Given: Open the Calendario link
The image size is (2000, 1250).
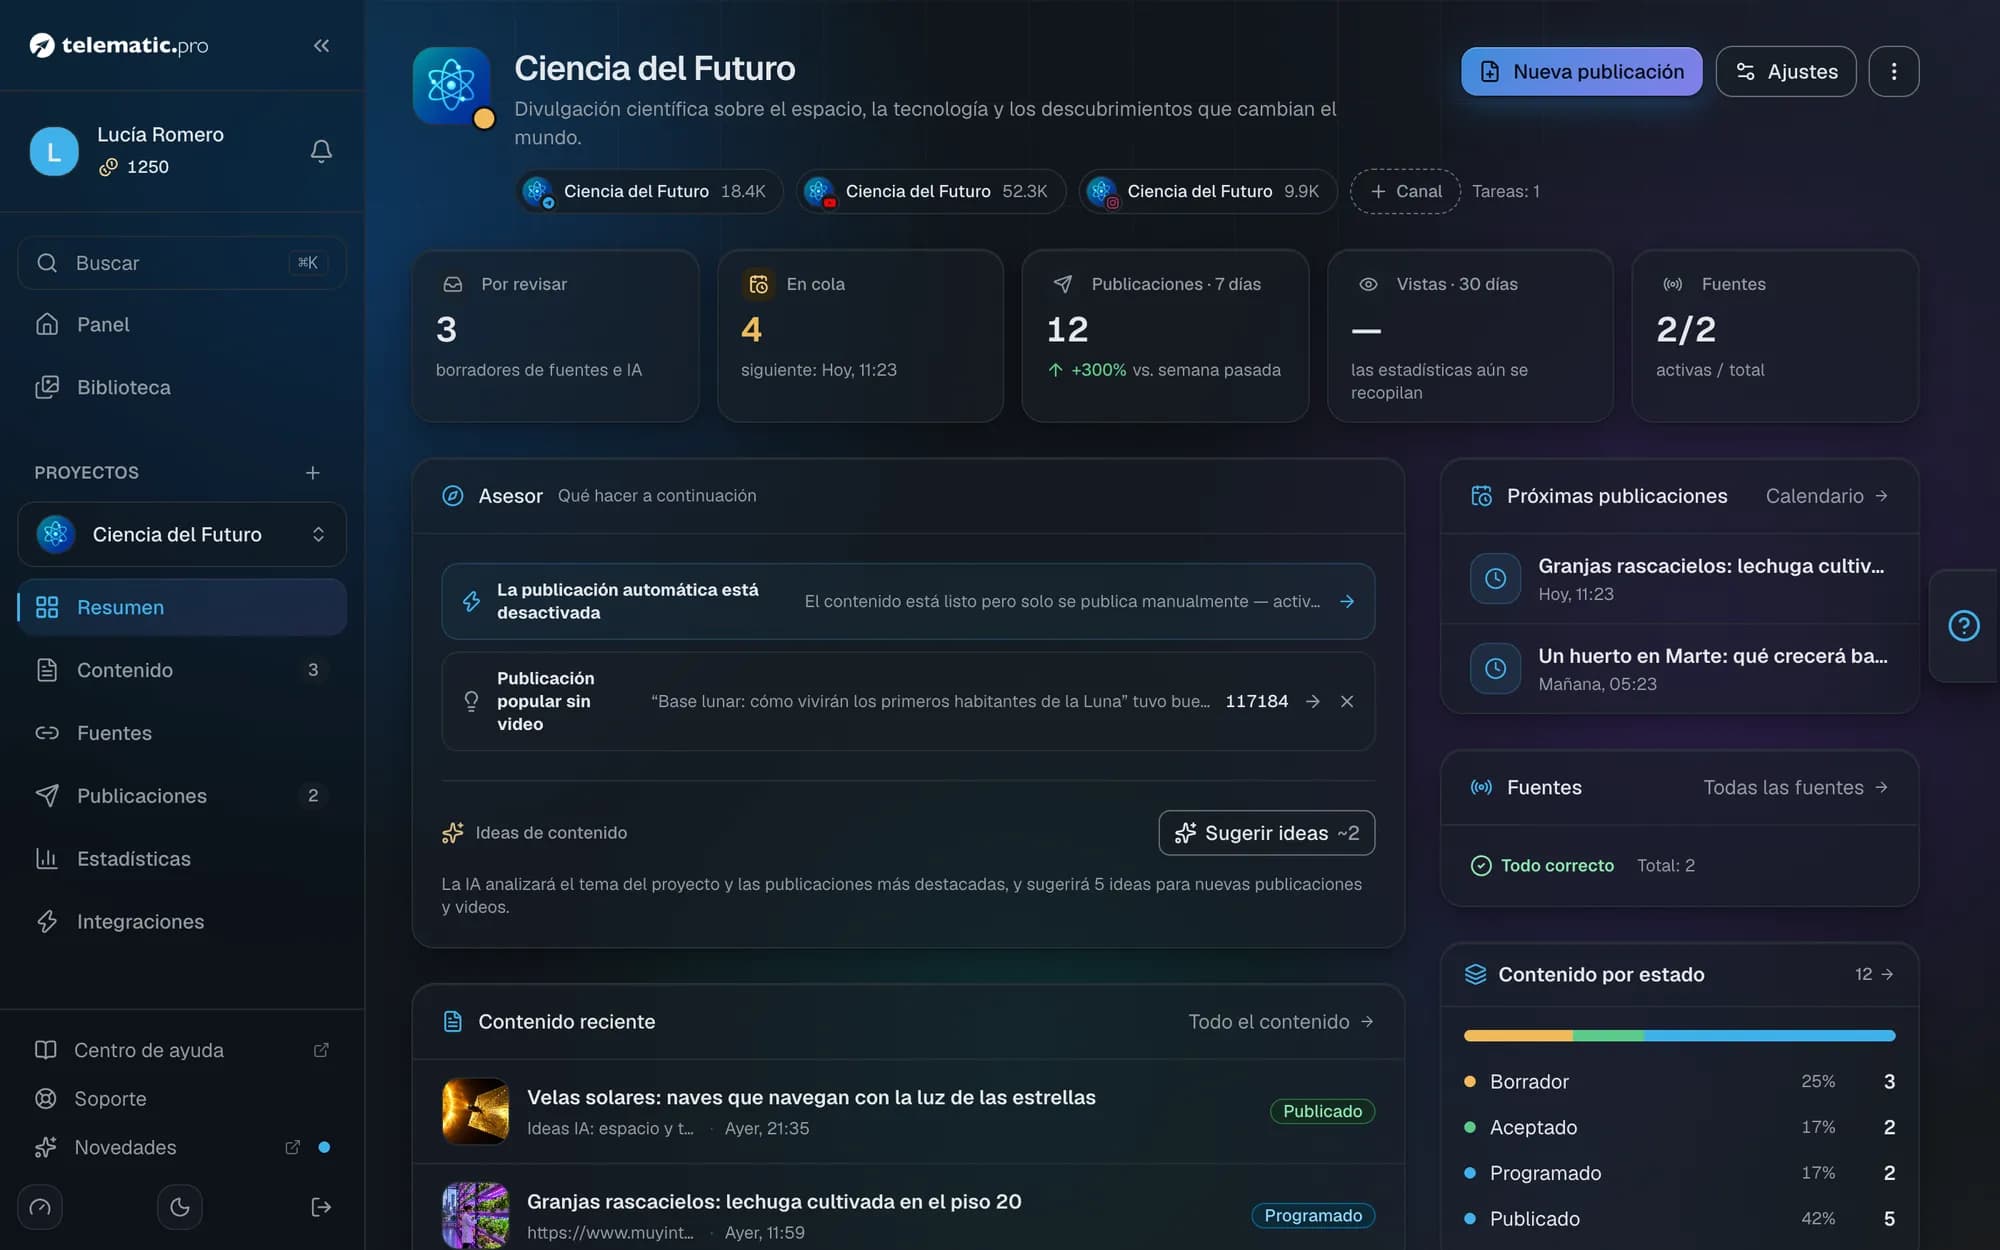Looking at the screenshot, I should tap(1826, 496).
